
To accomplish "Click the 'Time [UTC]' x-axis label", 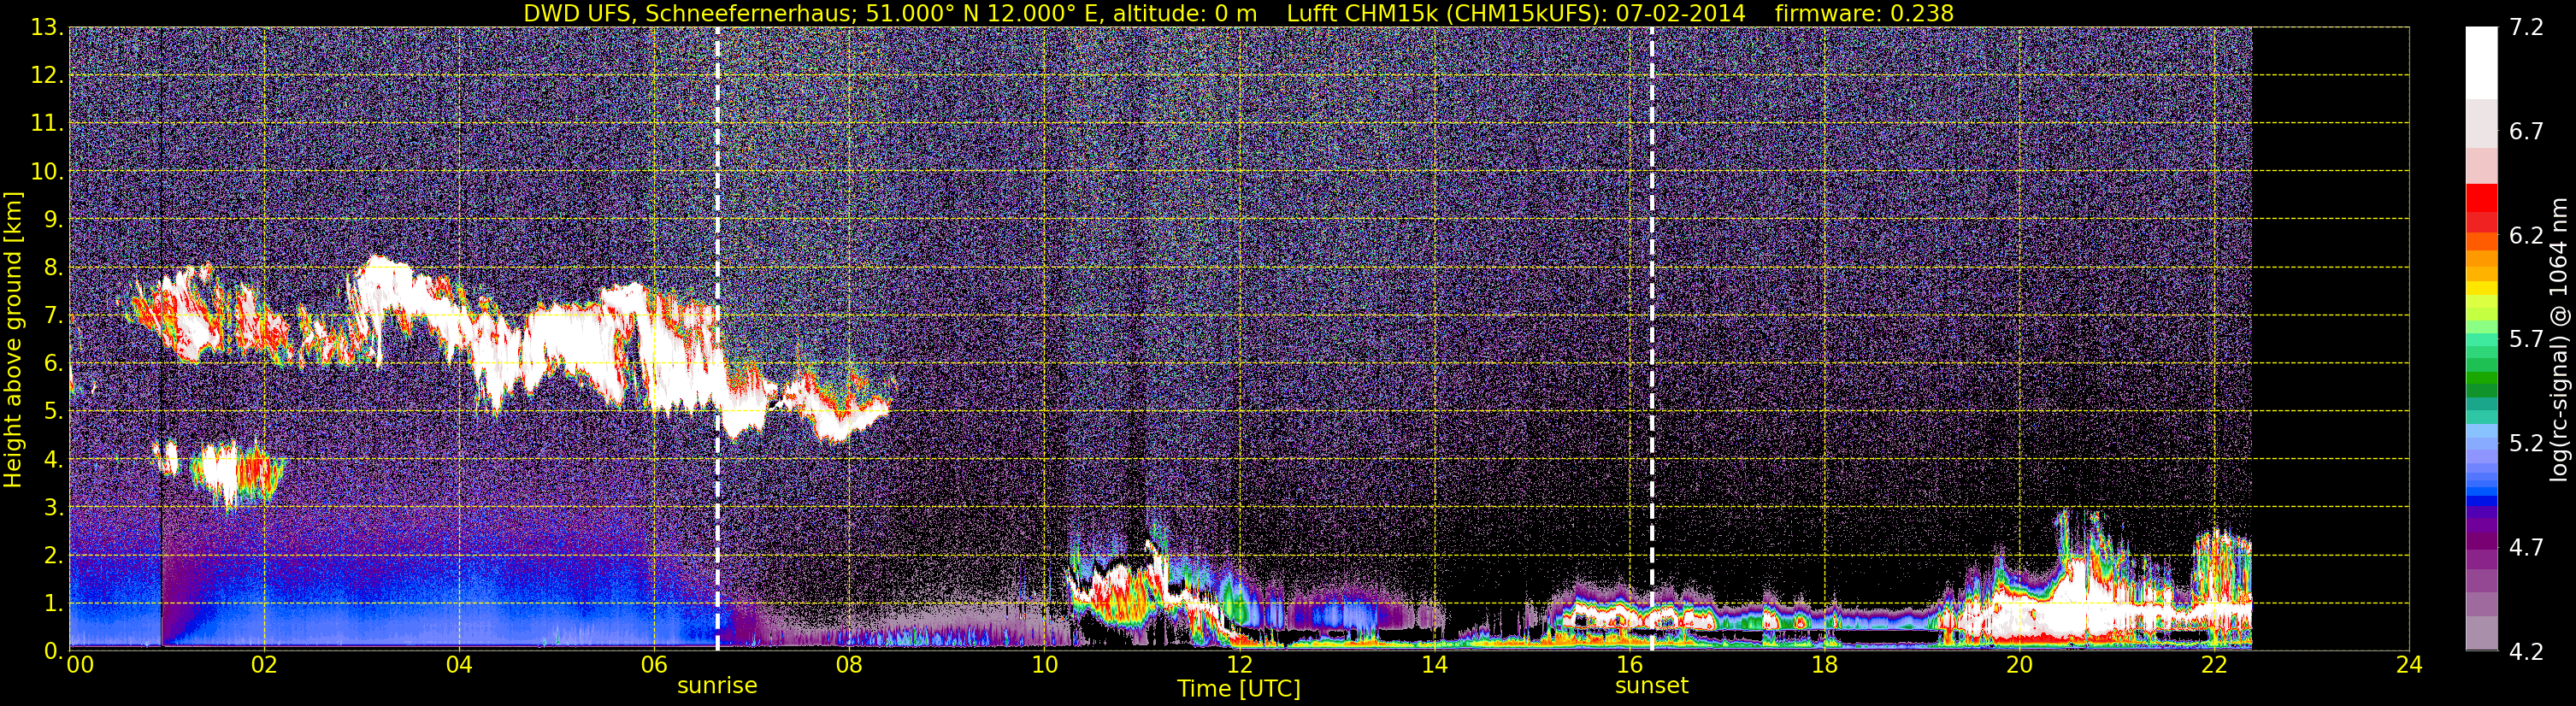I will point(1239,689).
